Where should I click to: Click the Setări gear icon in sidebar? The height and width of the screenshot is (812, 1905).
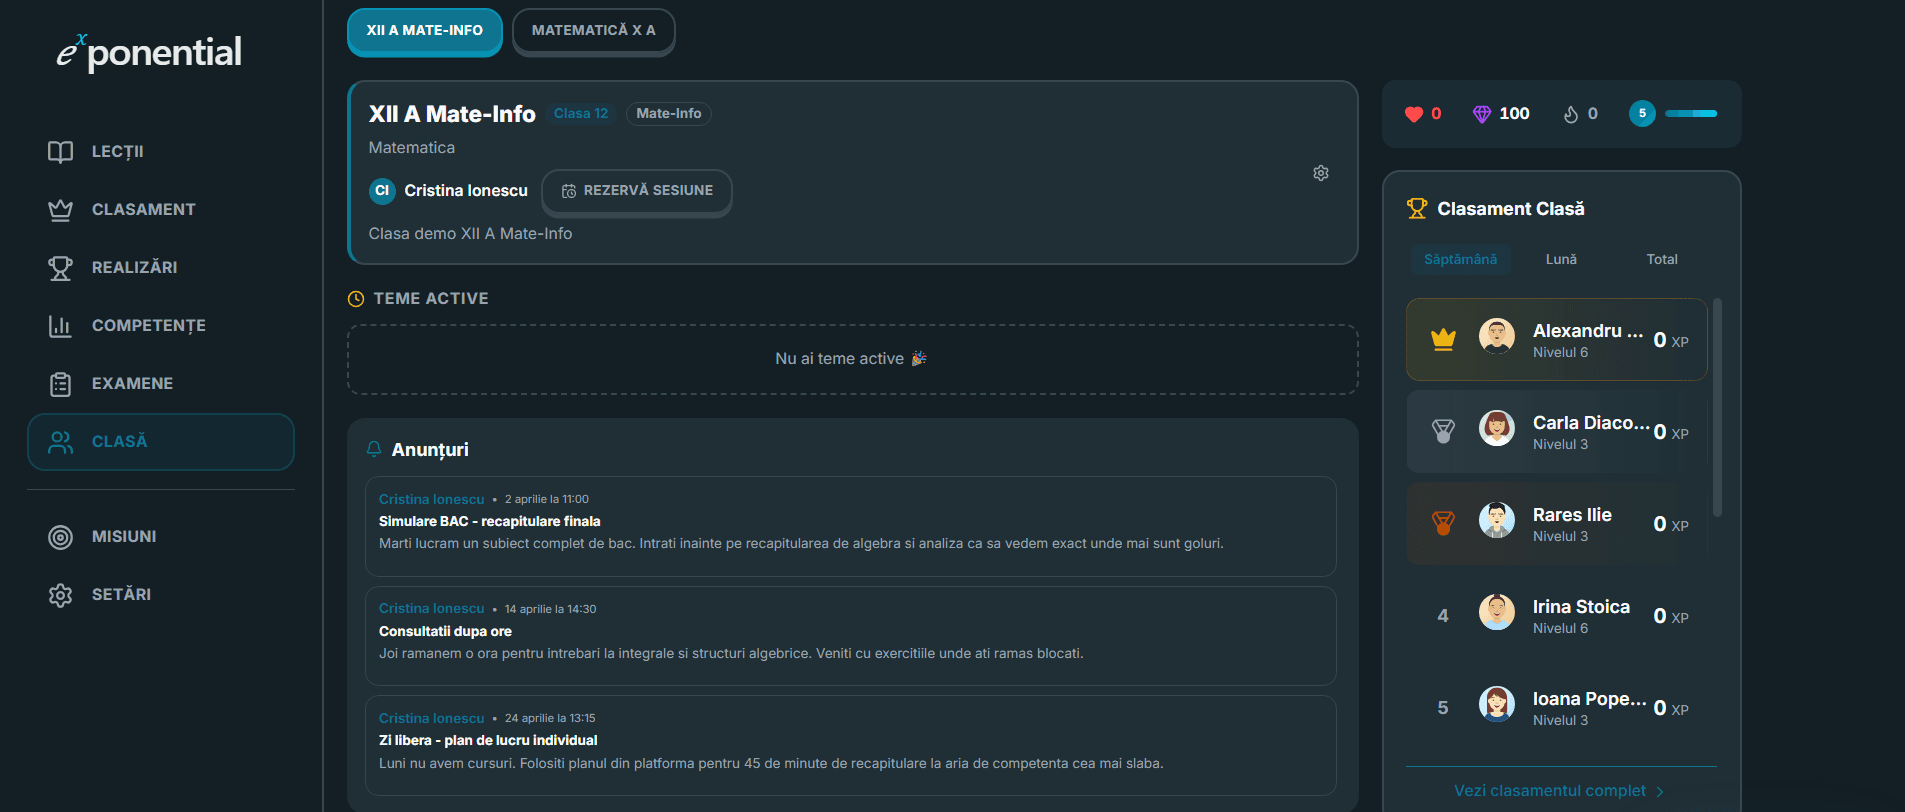60,595
